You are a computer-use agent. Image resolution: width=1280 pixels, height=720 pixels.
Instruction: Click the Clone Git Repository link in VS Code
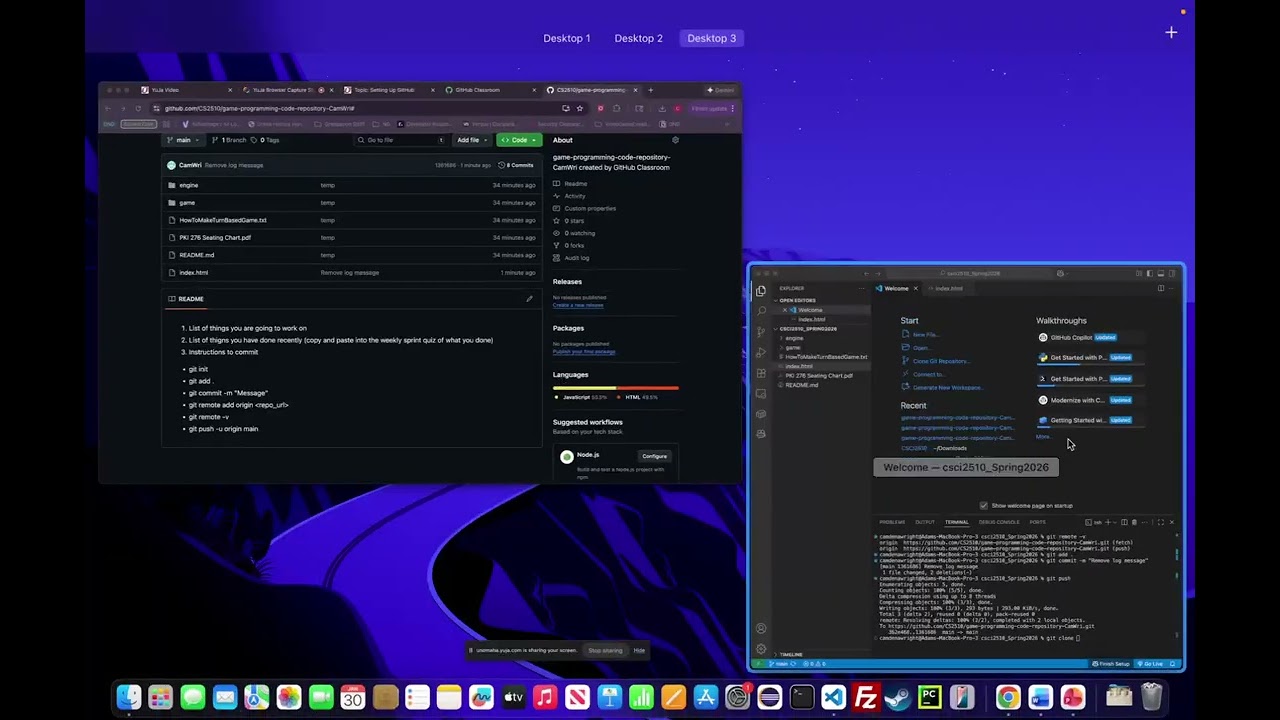pos(940,361)
